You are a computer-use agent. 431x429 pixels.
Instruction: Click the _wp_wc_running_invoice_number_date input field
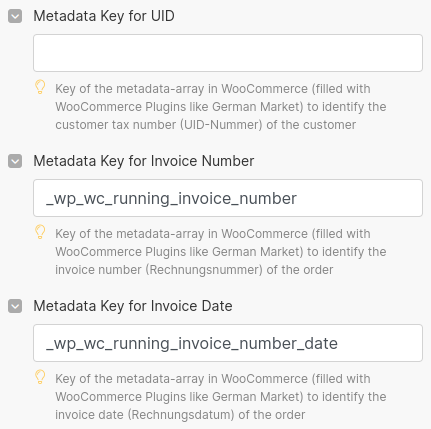(x=228, y=343)
